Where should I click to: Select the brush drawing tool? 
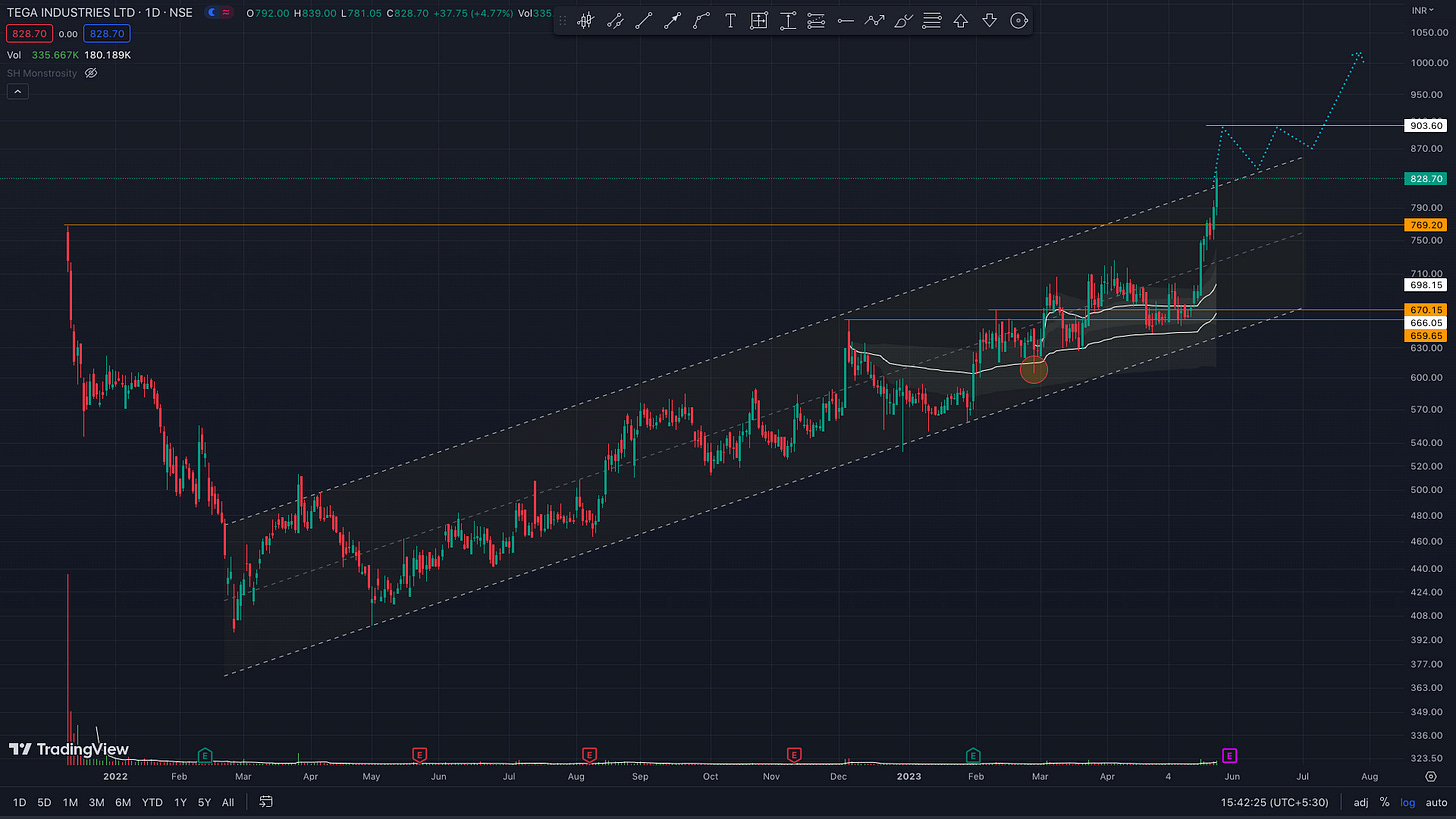(903, 20)
